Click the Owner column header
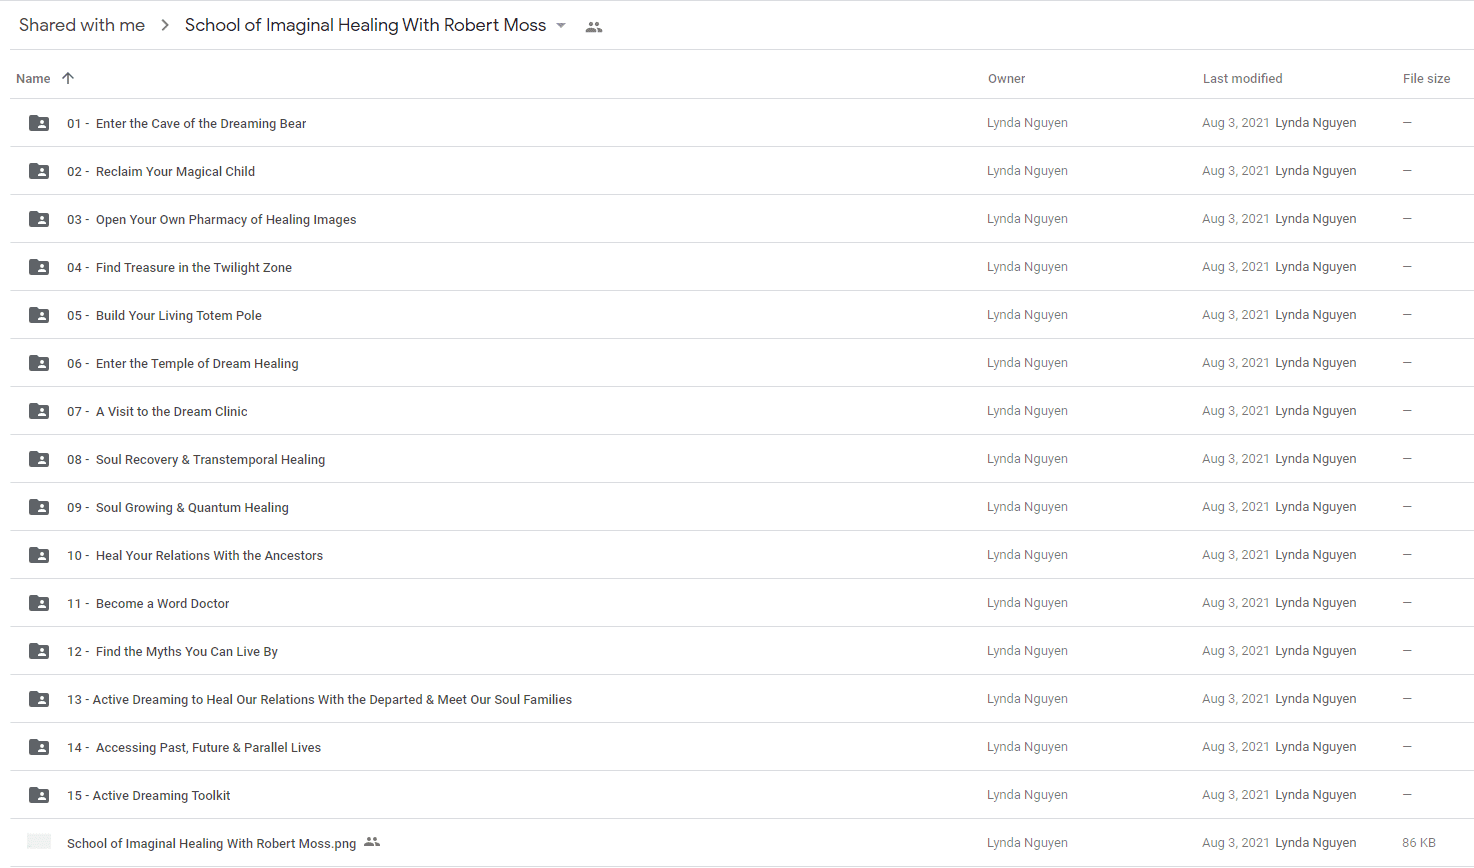 (x=1006, y=78)
